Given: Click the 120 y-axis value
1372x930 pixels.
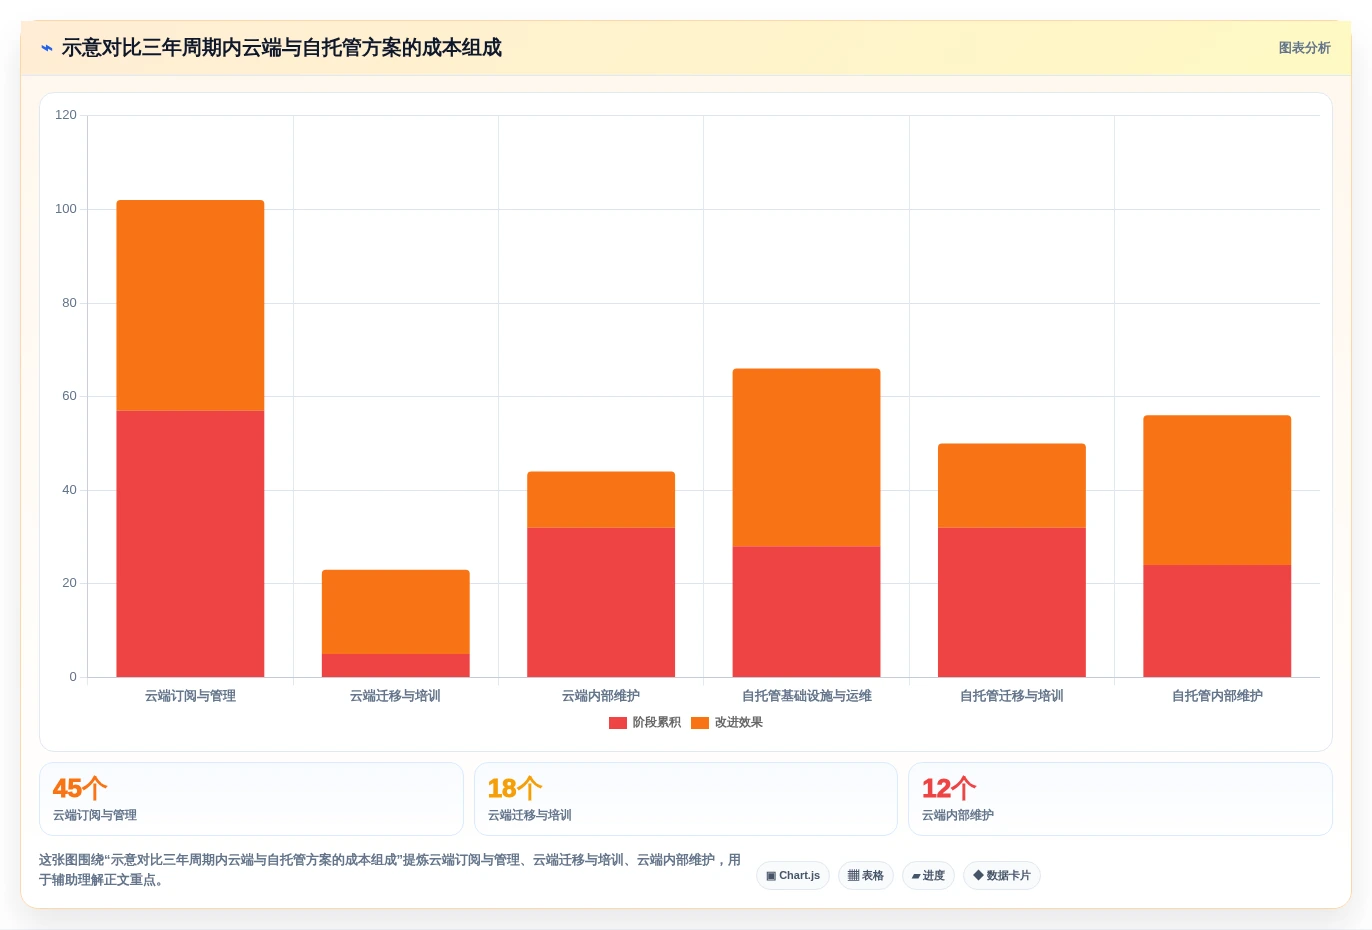Looking at the screenshot, I should [66, 115].
